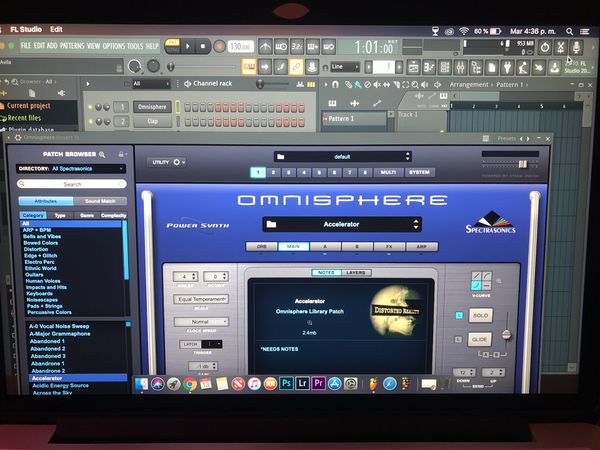Toggle the green mute LED for Clap channel

[90, 122]
